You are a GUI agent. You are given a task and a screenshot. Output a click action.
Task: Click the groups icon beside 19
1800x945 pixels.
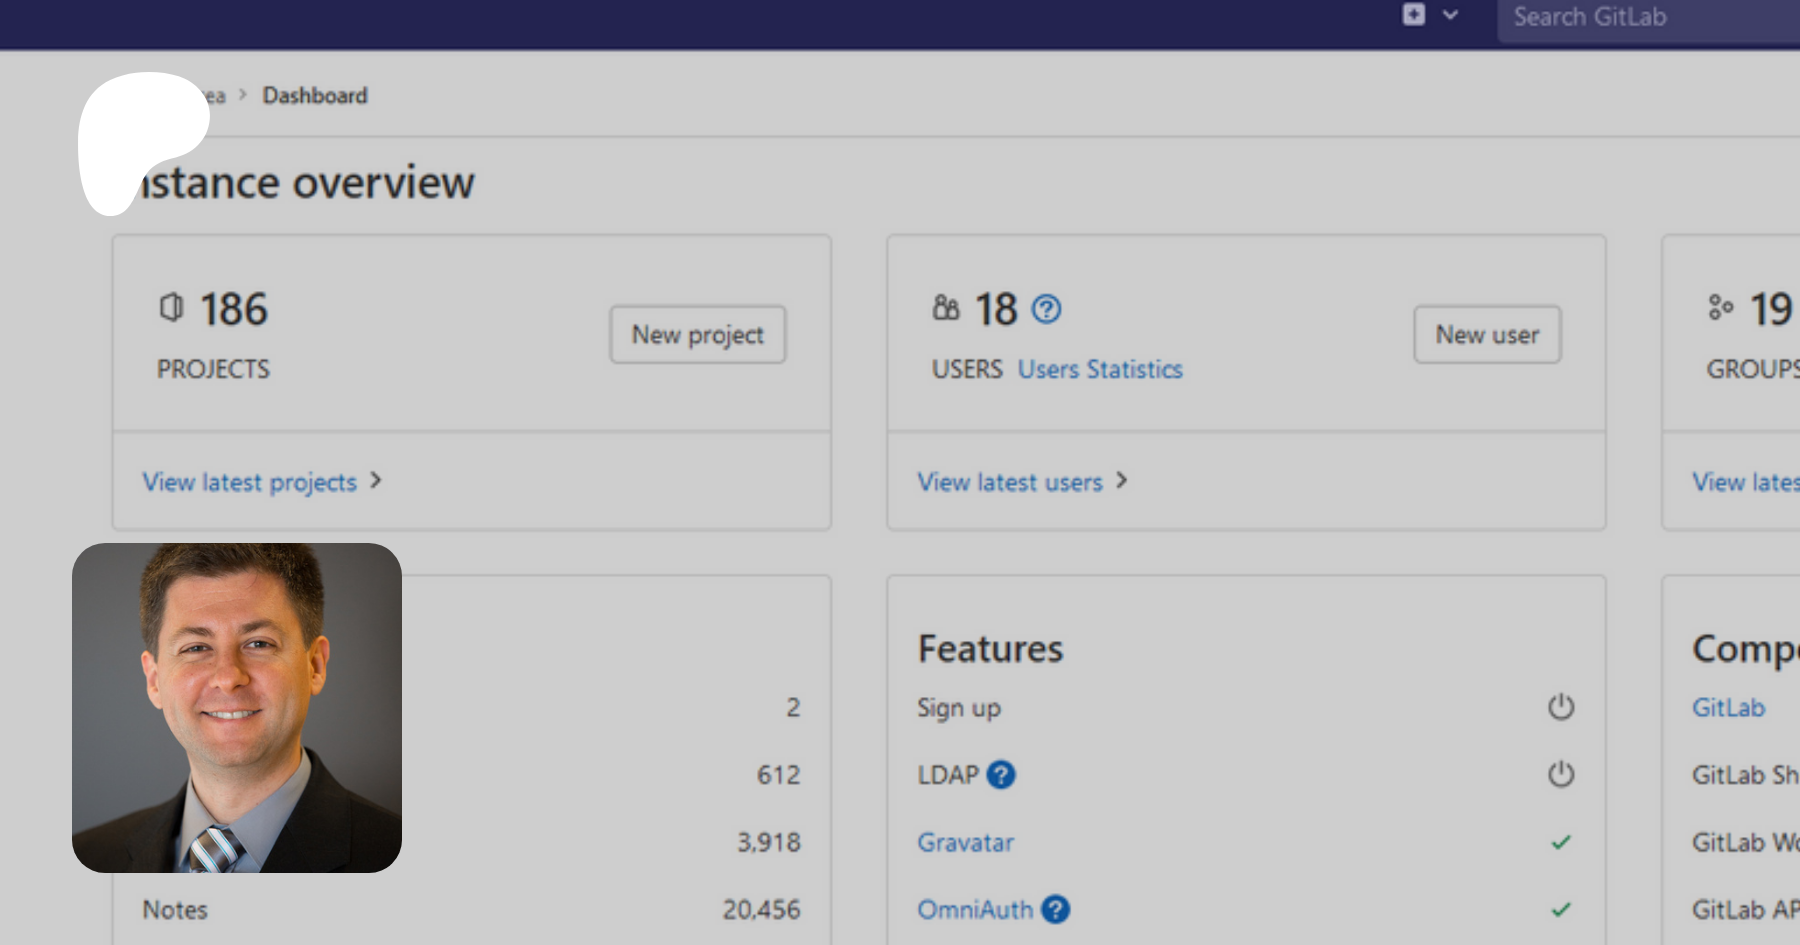tap(1720, 307)
